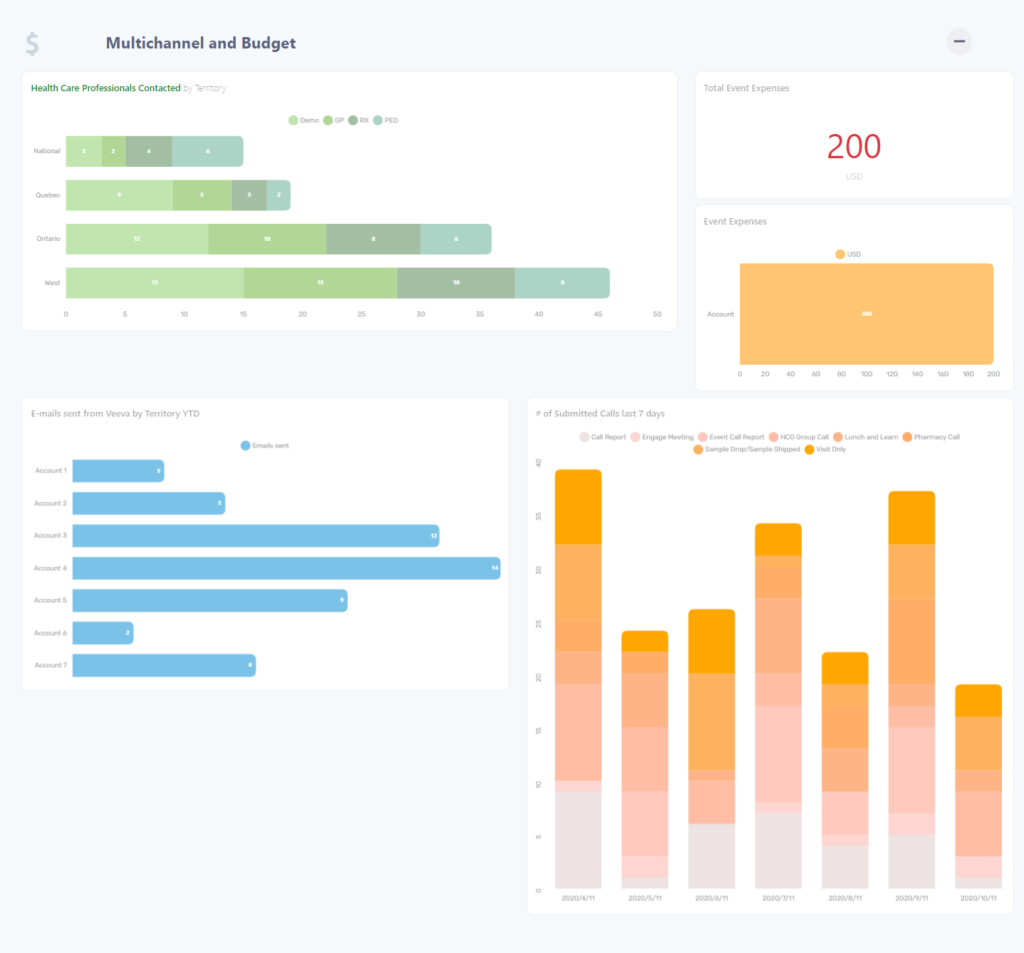
Task: Toggle the Demo series in the legend
Action: tap(293, 120)
